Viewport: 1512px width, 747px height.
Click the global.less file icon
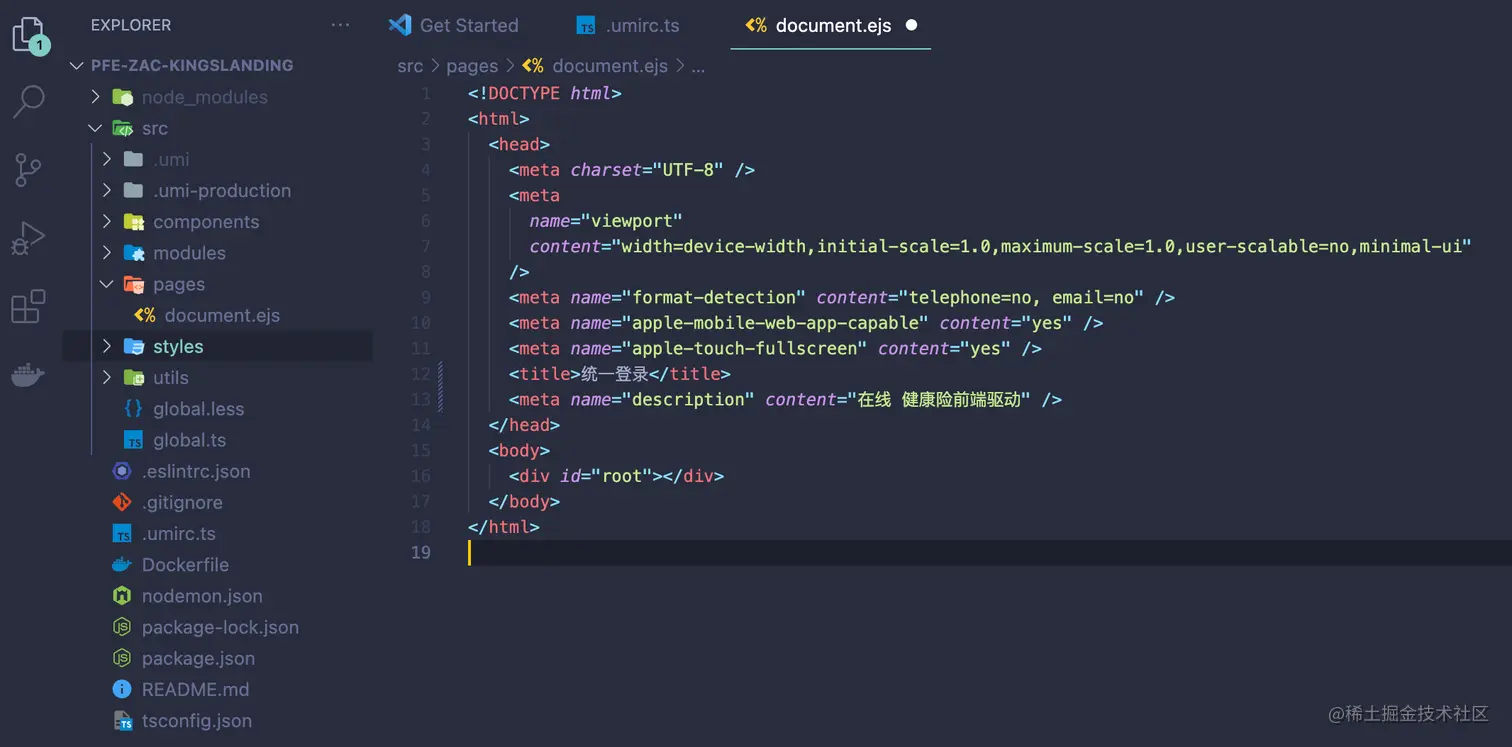[x=133, y=409]
